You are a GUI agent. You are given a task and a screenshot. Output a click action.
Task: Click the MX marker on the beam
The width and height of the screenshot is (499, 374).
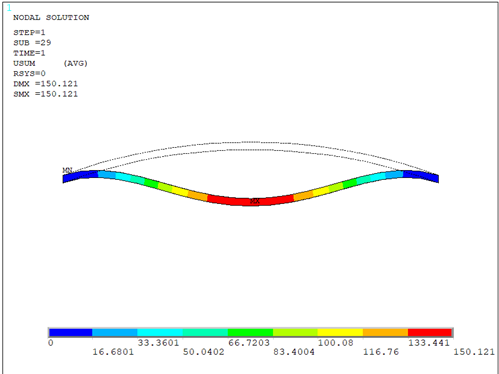click(255, 201)
